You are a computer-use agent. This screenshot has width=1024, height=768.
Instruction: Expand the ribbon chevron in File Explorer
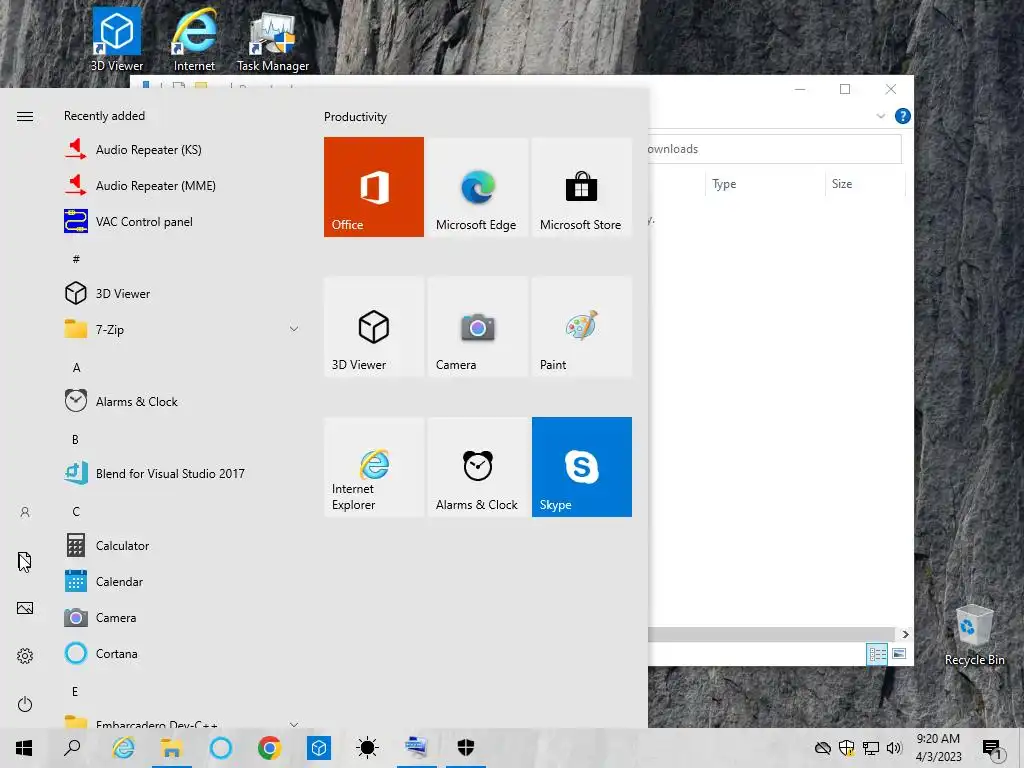tap(880, 116)
